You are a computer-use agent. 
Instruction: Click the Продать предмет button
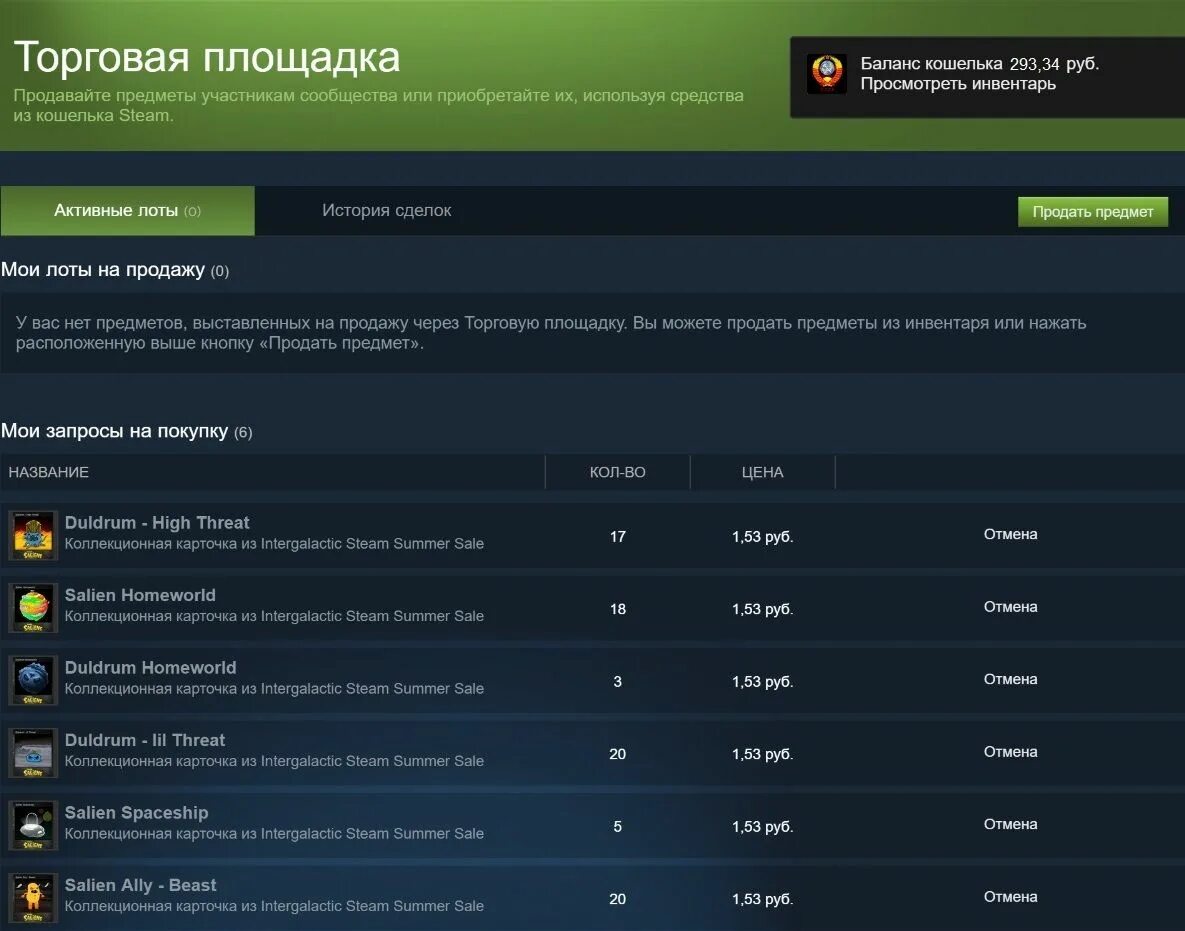(1093, 212)
